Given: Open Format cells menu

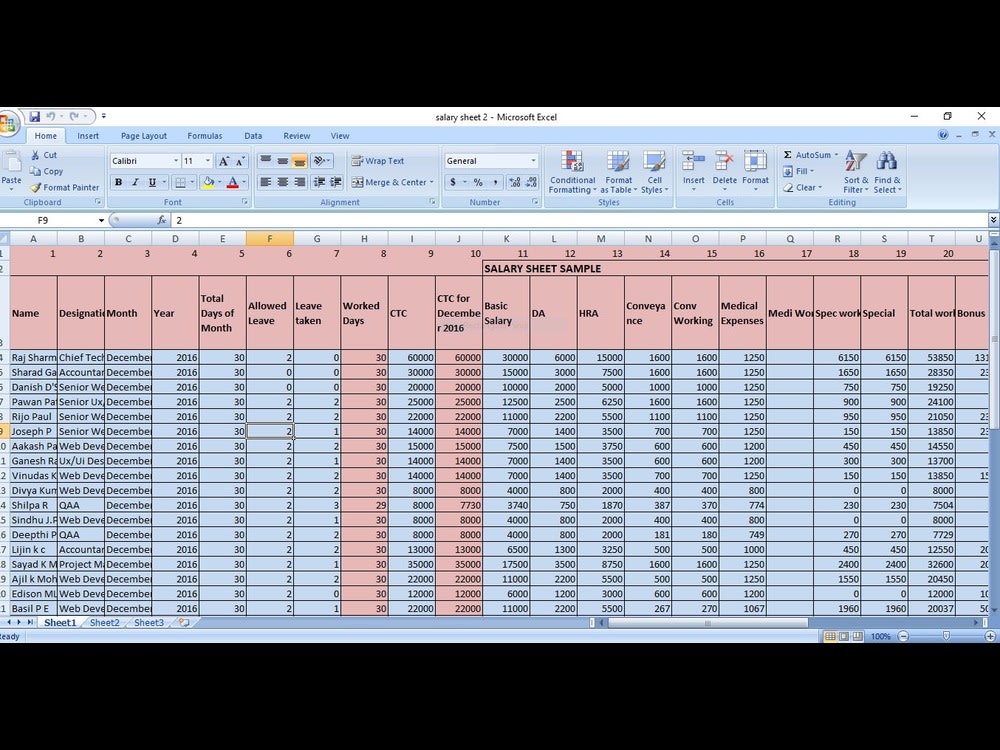Looking at the screenshot, I should (755, 171).
